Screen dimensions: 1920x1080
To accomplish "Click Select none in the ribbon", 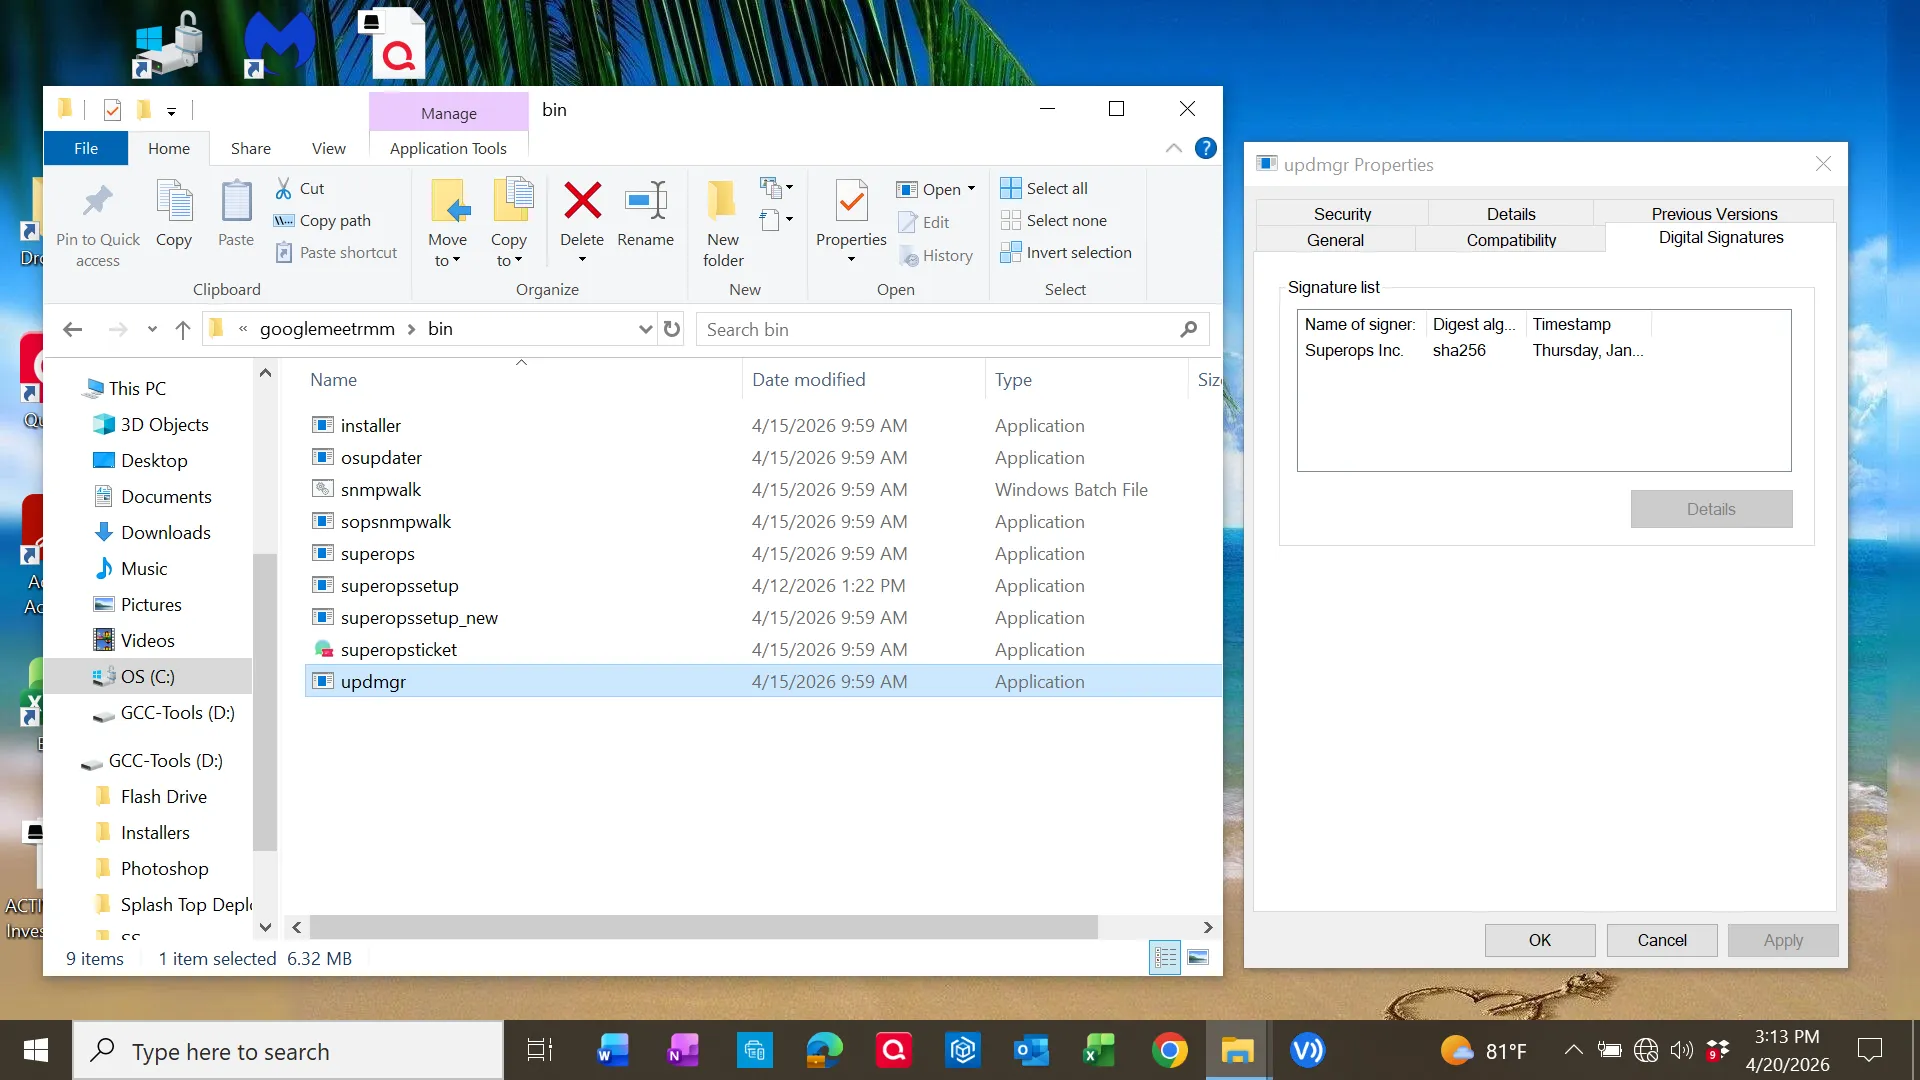I will (x=1055, y=220).
